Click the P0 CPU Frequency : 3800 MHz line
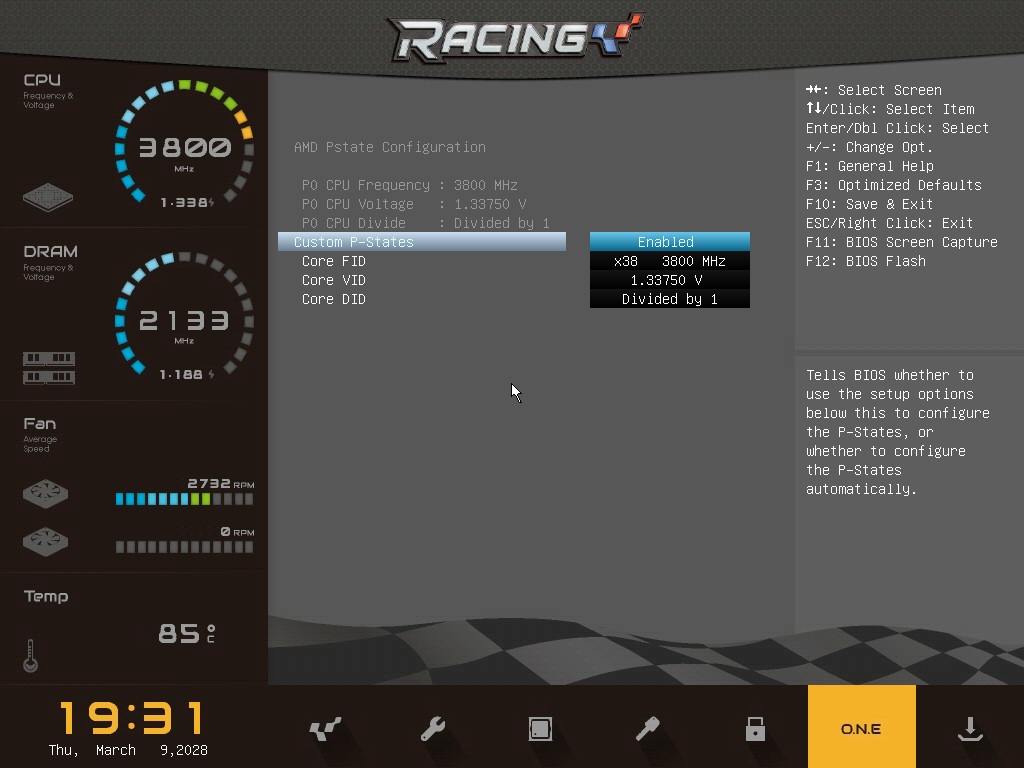 pos(409,185)
